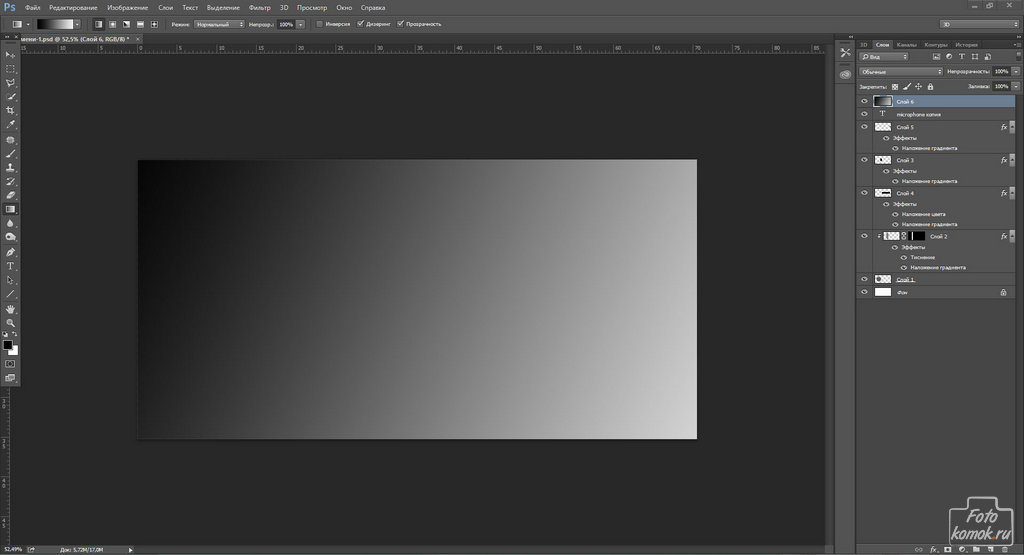Open the Редактирование menu
The height and width of the screenshot is (555, 1024).
(73, 8)
